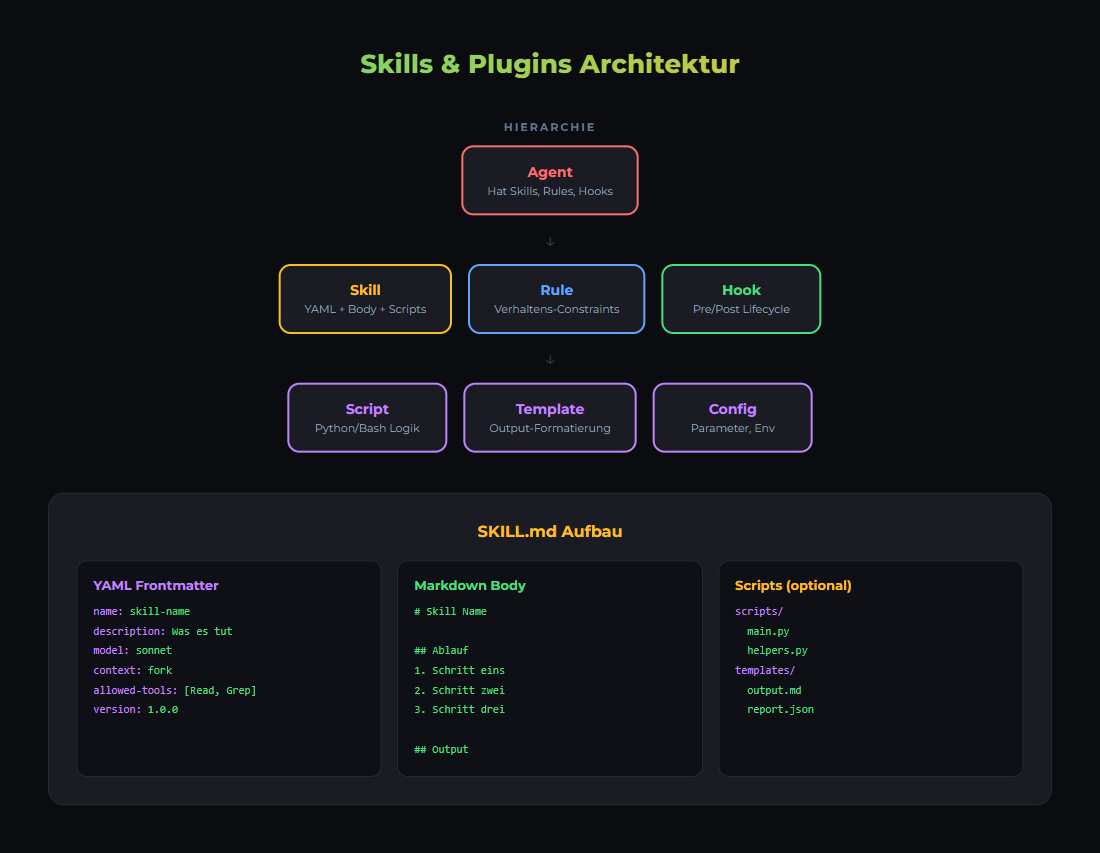Open the main.py file entry
This screenshot has width=1100, height=853.
coord(768,631)
